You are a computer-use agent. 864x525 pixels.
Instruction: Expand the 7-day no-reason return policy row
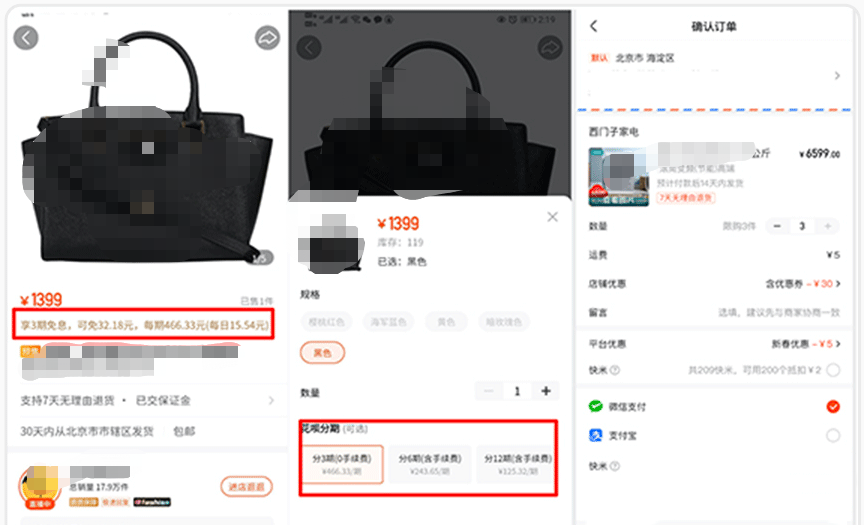tap(146, 400)
